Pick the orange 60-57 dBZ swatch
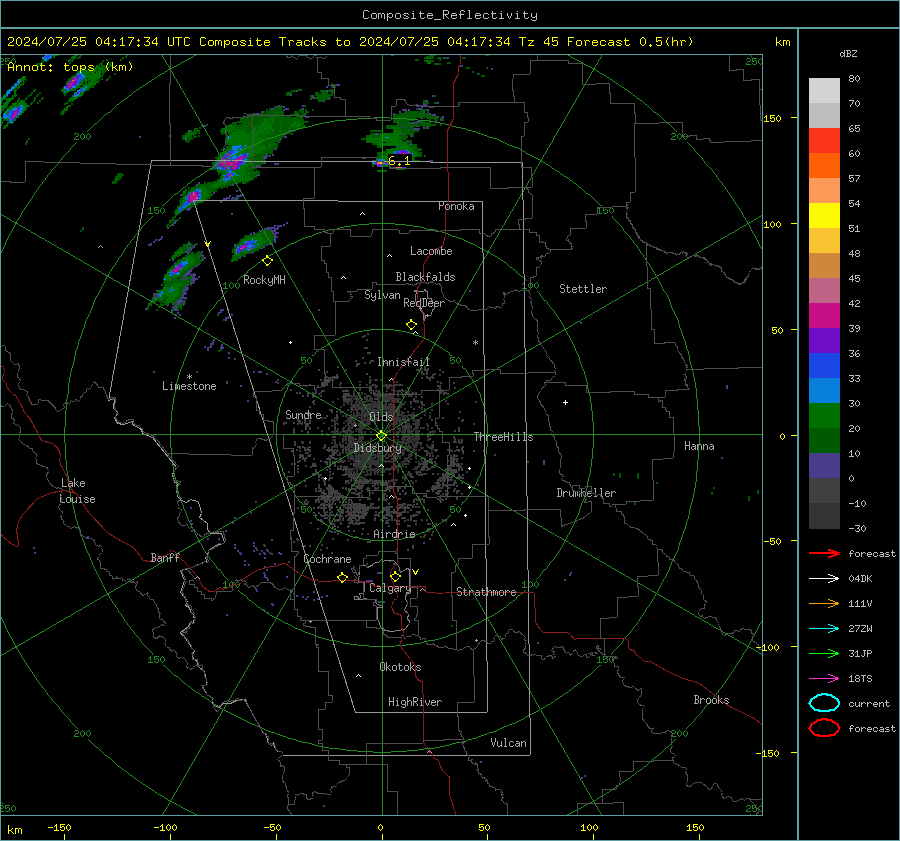This screenshot has width=900, height=841. [824, 166]
